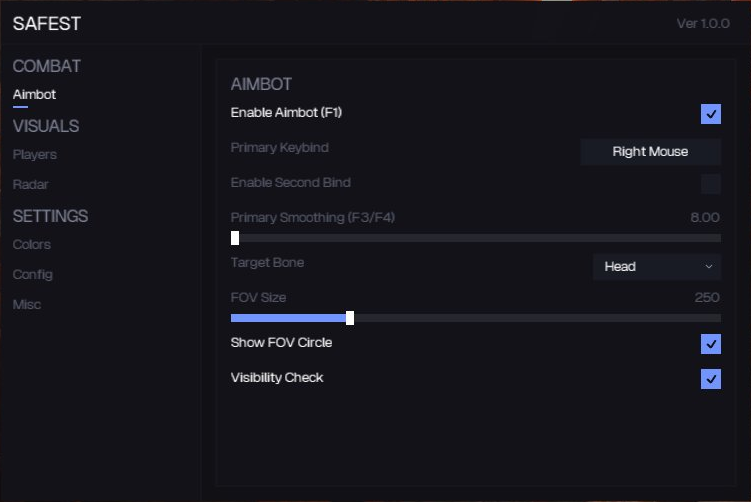Click the SAFEST title text

coord(47,23)
